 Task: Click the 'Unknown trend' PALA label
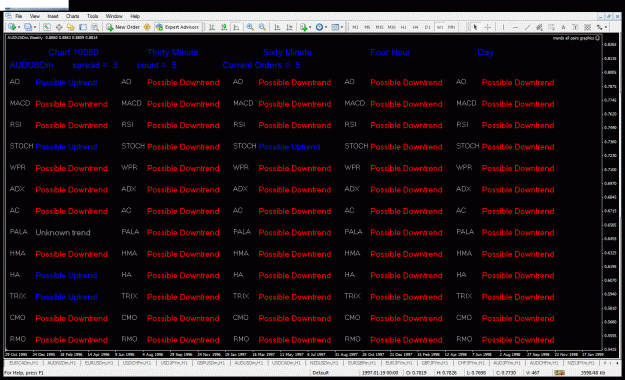(x=63, y=232)
